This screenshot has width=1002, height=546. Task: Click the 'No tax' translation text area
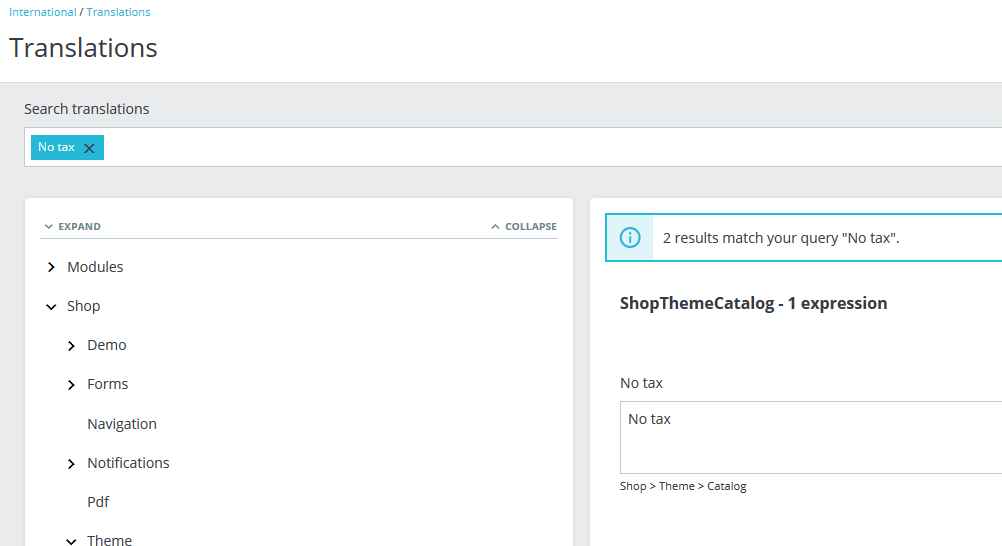(810, 437)
